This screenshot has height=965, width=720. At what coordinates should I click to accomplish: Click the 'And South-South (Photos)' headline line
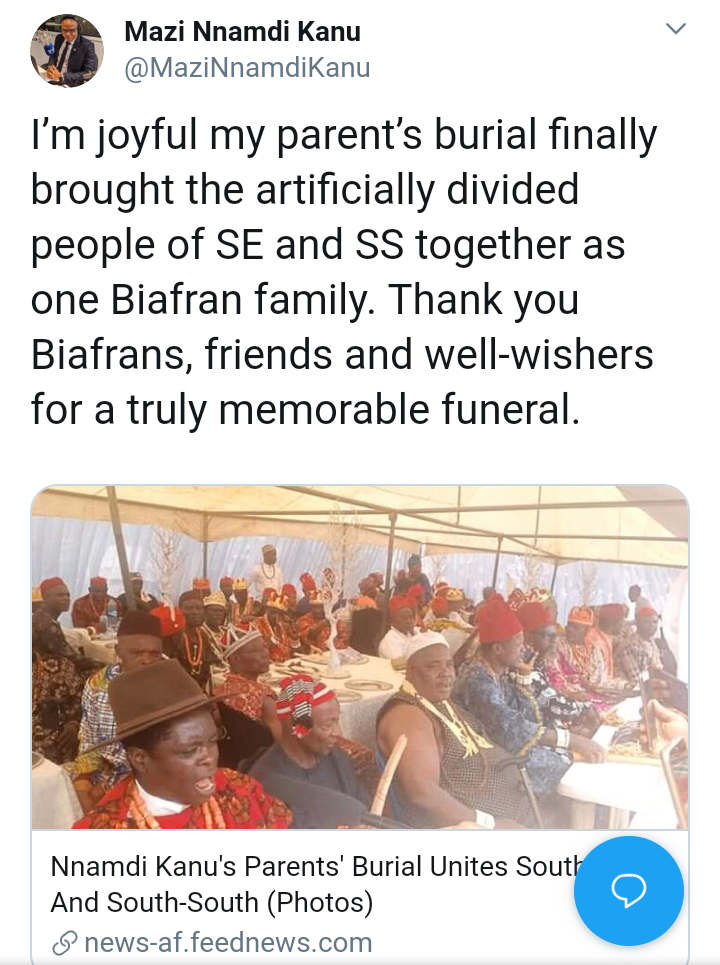(x=212, y=902)
